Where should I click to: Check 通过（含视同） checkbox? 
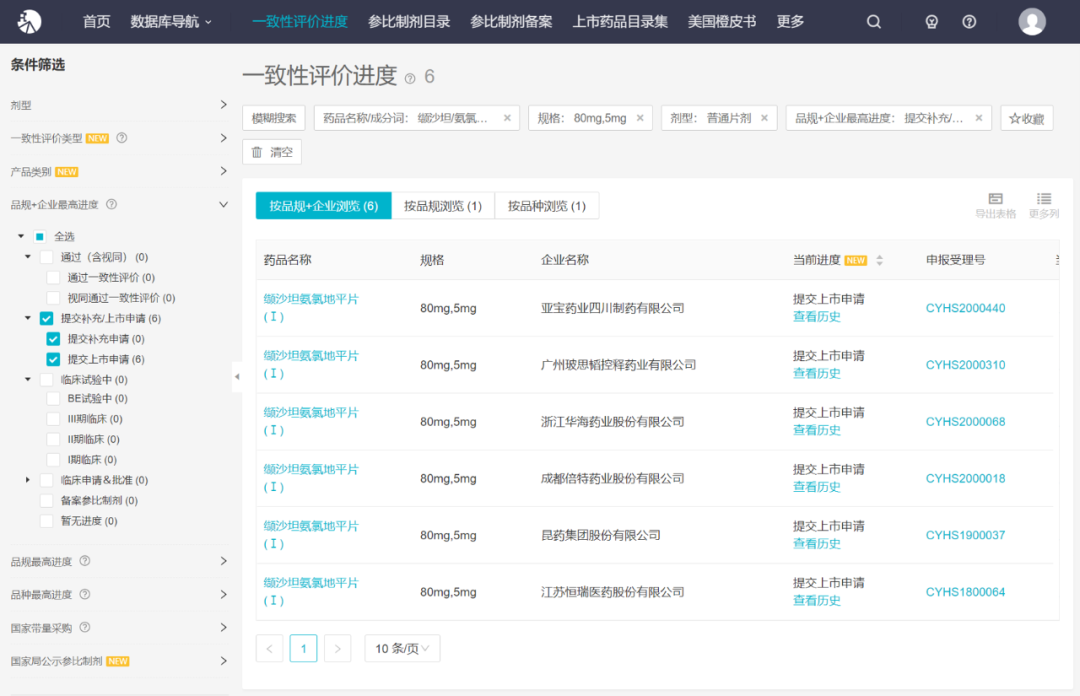click(x=47, y=257)
